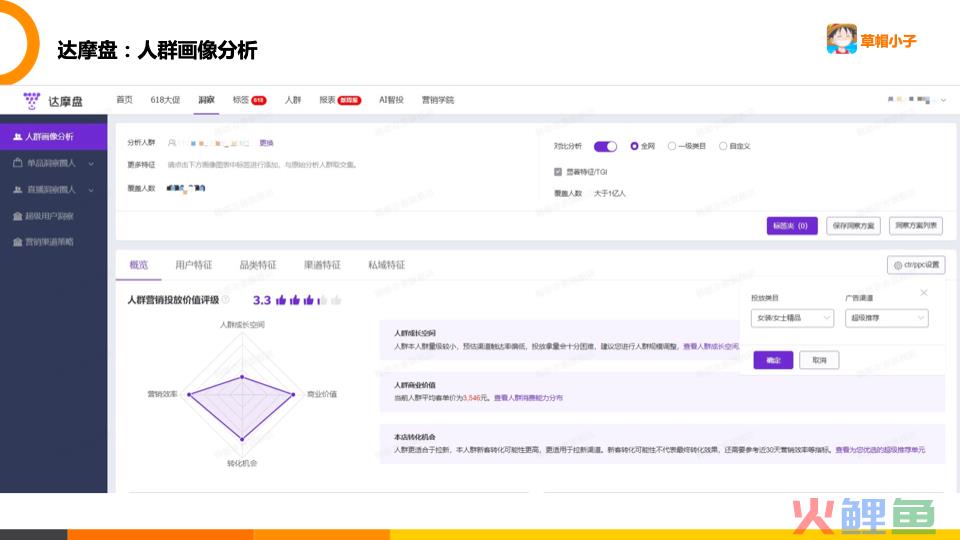Go to 首页 in top navigation

tap(124, 100)
